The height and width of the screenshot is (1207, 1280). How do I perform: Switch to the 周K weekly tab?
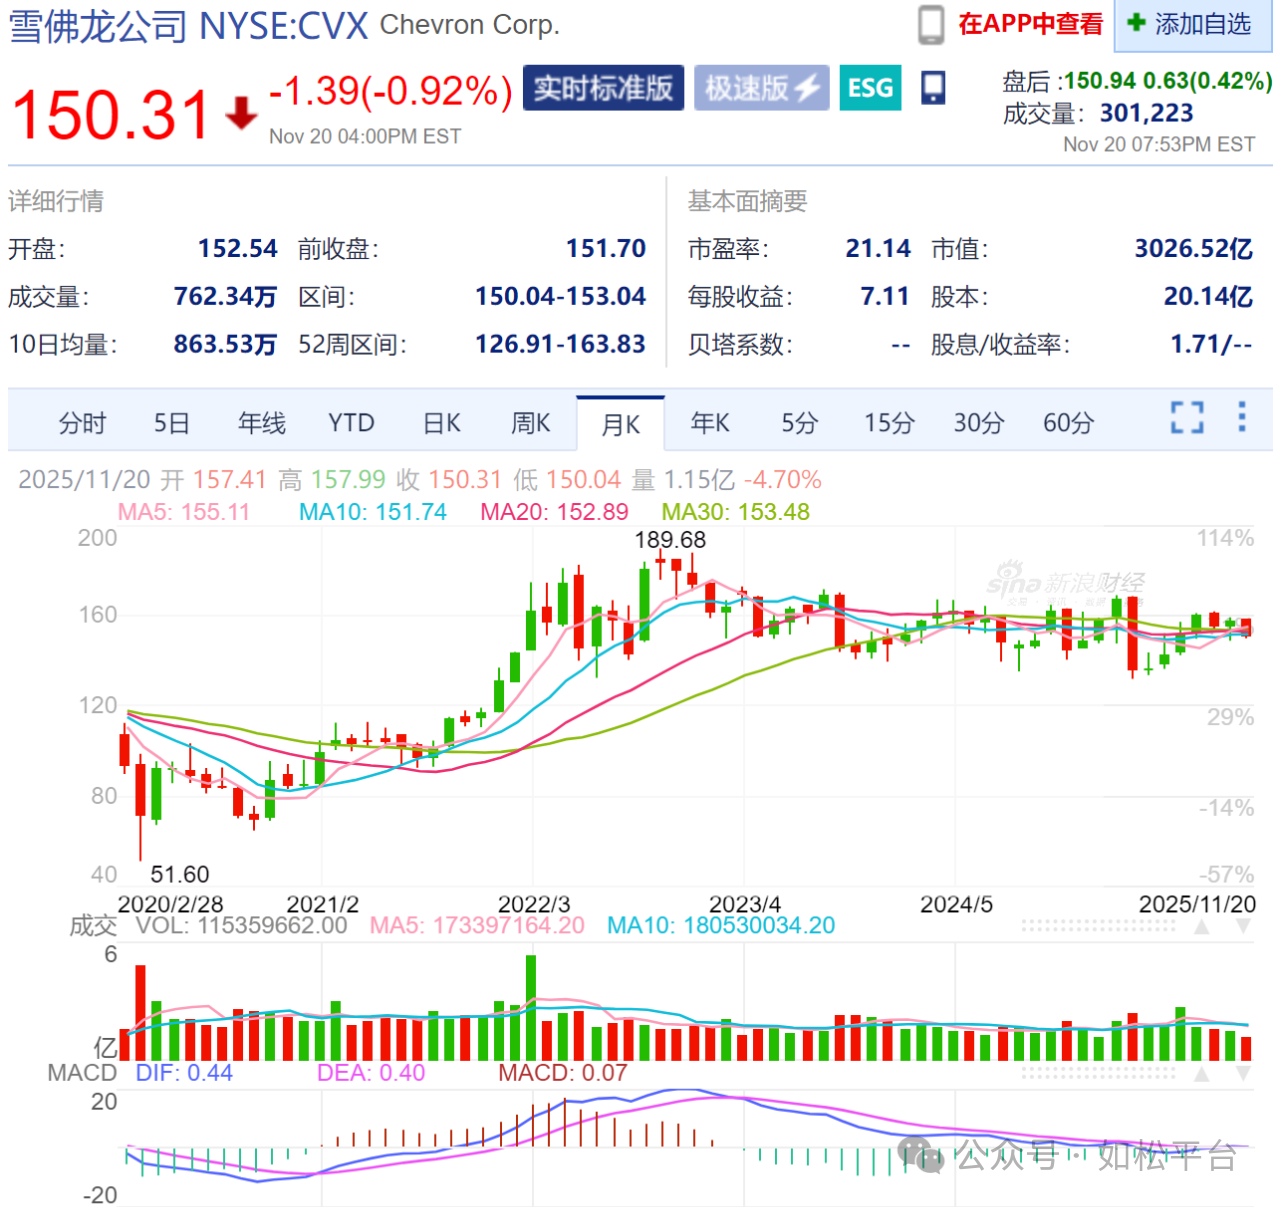point(530,423)
